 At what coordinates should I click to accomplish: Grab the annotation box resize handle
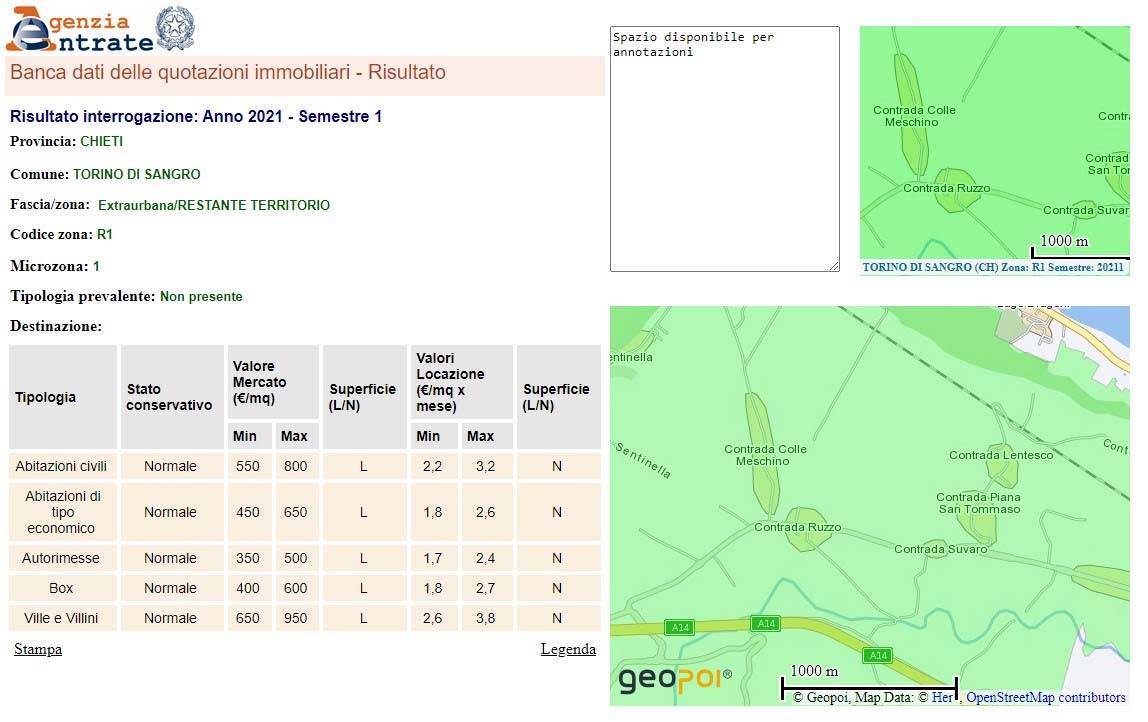(834, 266)
